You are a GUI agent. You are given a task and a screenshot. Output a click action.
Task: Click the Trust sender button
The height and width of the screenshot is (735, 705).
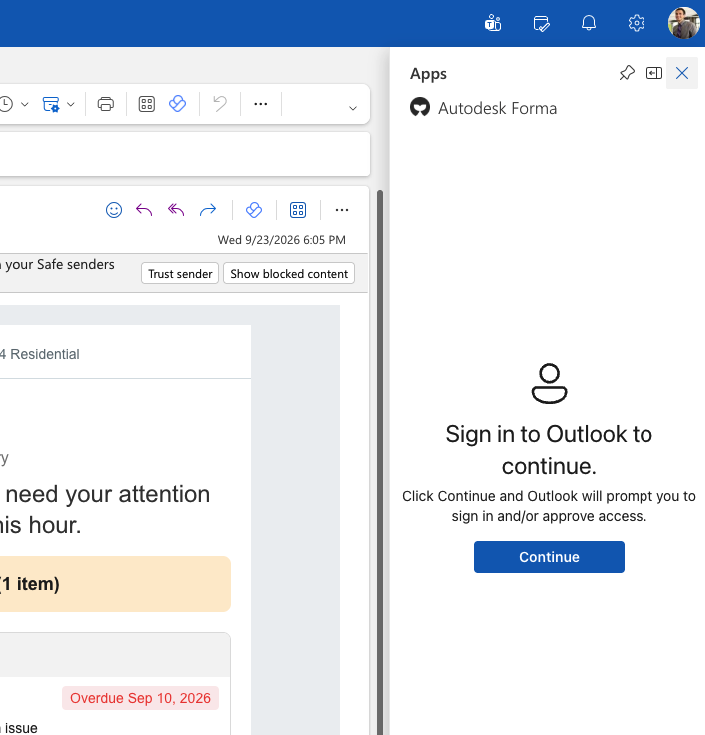tap(180, 273)
